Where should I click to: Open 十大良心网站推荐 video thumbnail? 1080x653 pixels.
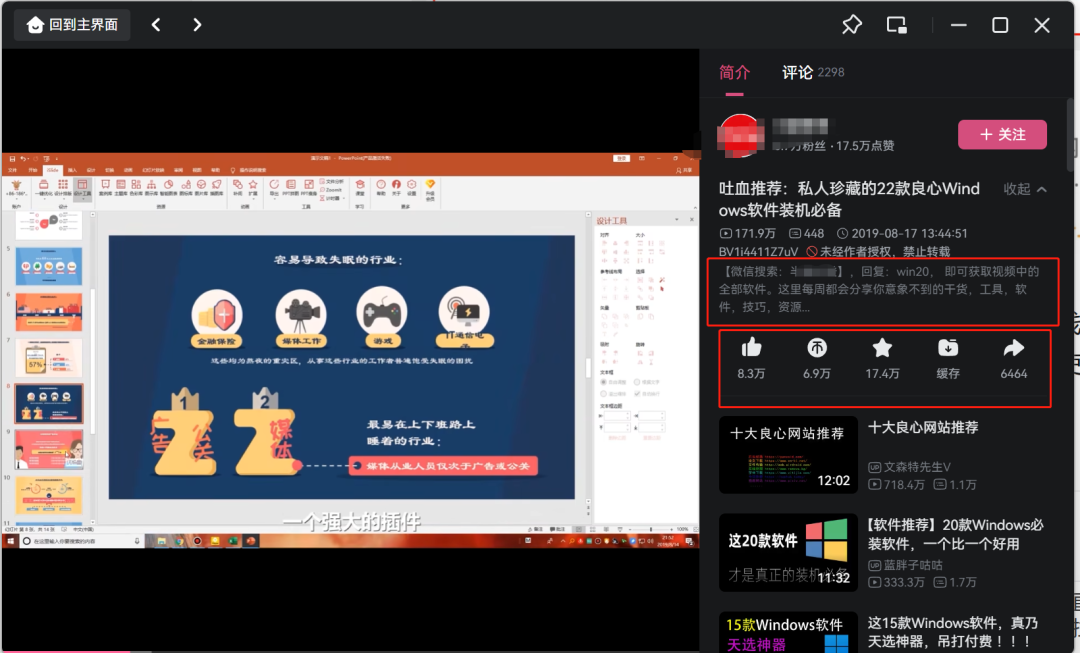788,455
